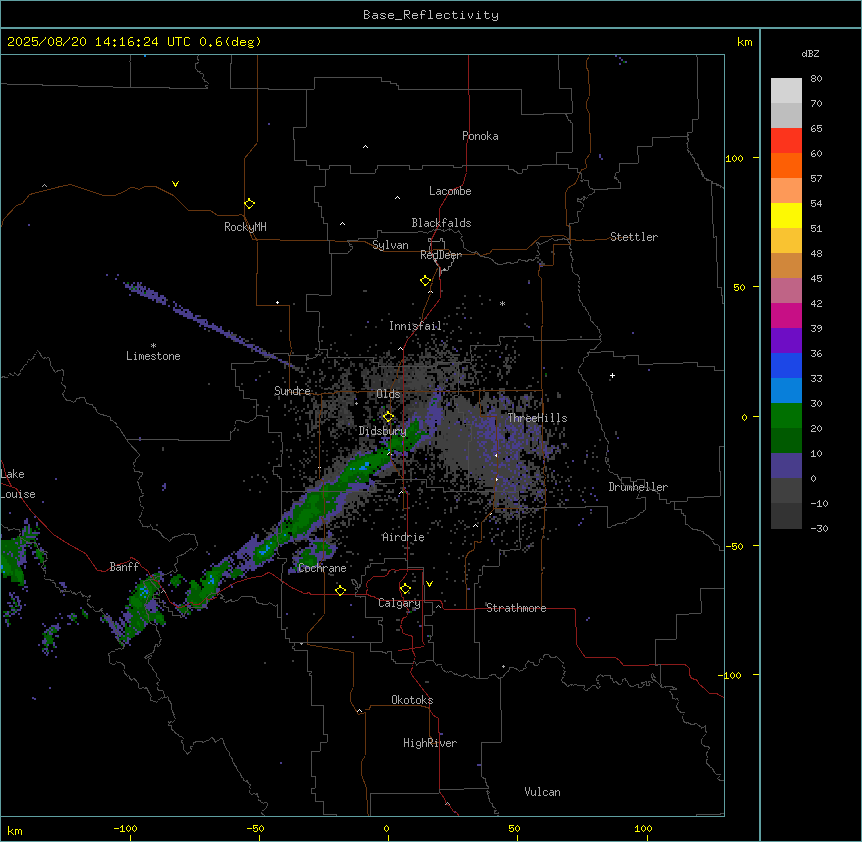Viewport: 862px width, 842px height.
Task: Click the yellow 54–51 dBZ legend swatch
Action: click(786, 215)
